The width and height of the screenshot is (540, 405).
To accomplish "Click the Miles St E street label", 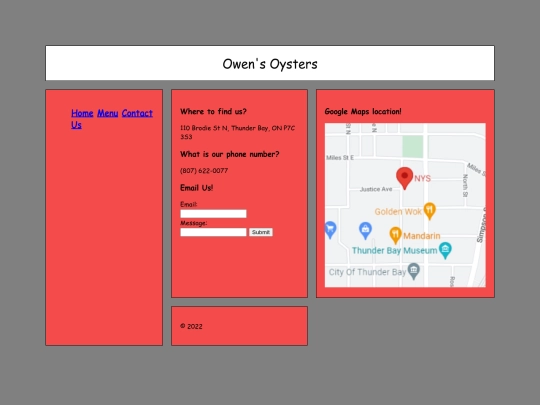I will (340, 158).
